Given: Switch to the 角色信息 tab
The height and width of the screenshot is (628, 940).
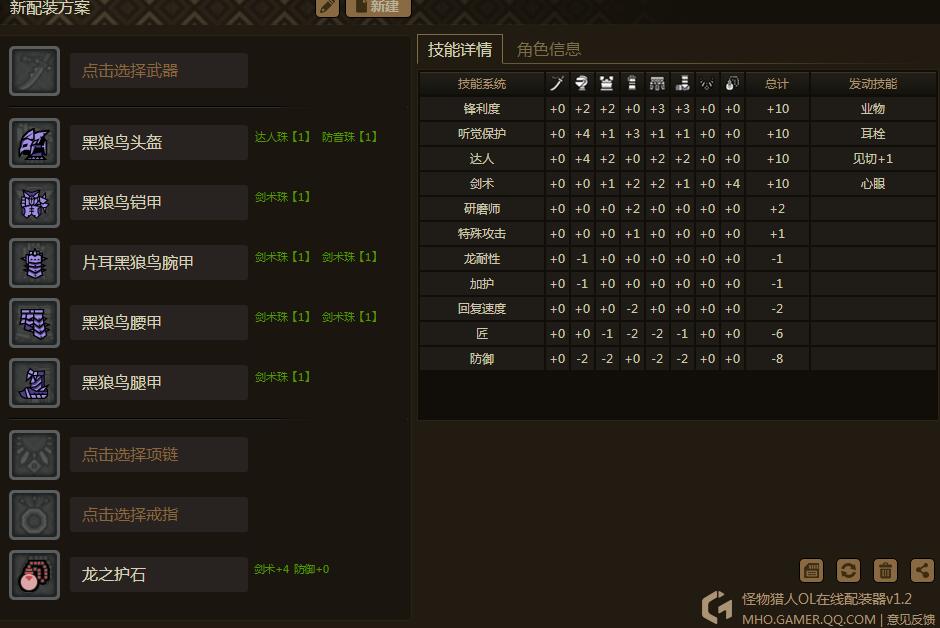Looking at the screenshot, I should [549, 49].
